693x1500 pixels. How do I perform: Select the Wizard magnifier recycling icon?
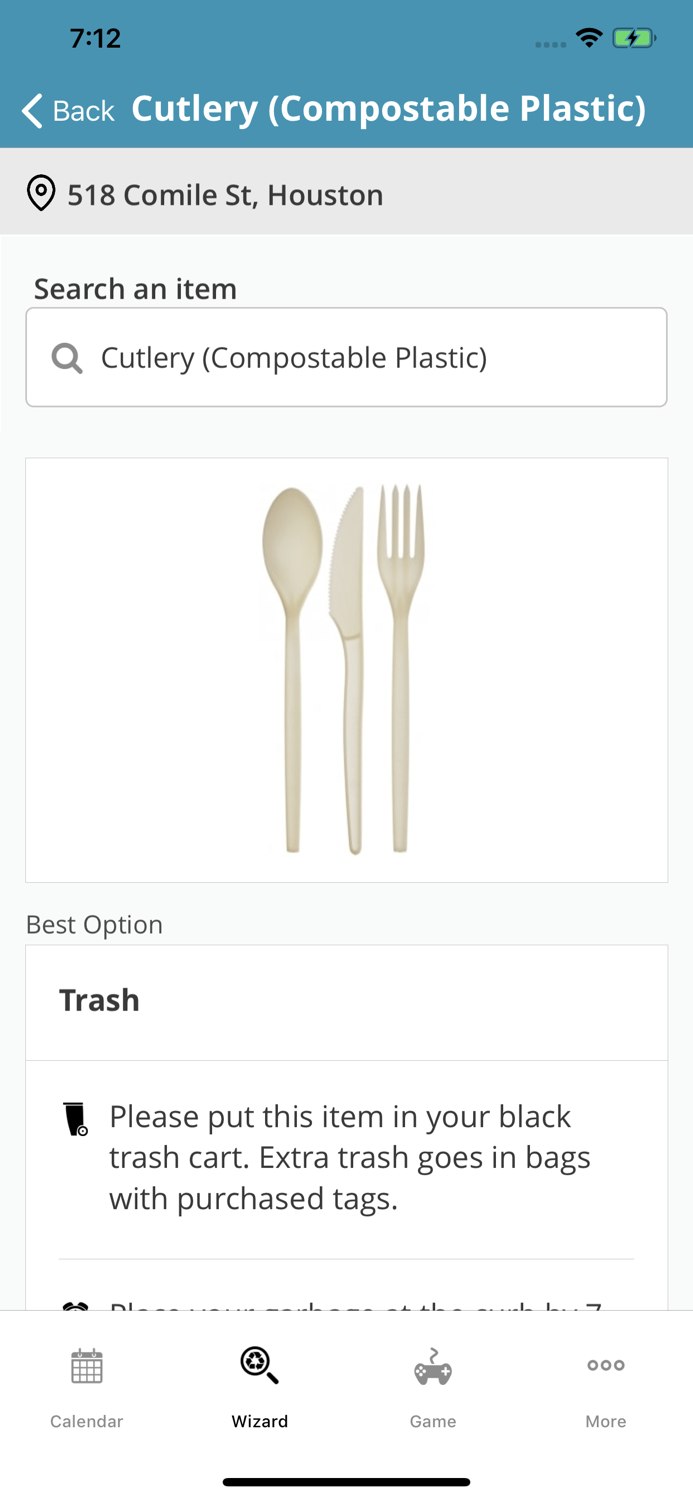(259, 1364)
